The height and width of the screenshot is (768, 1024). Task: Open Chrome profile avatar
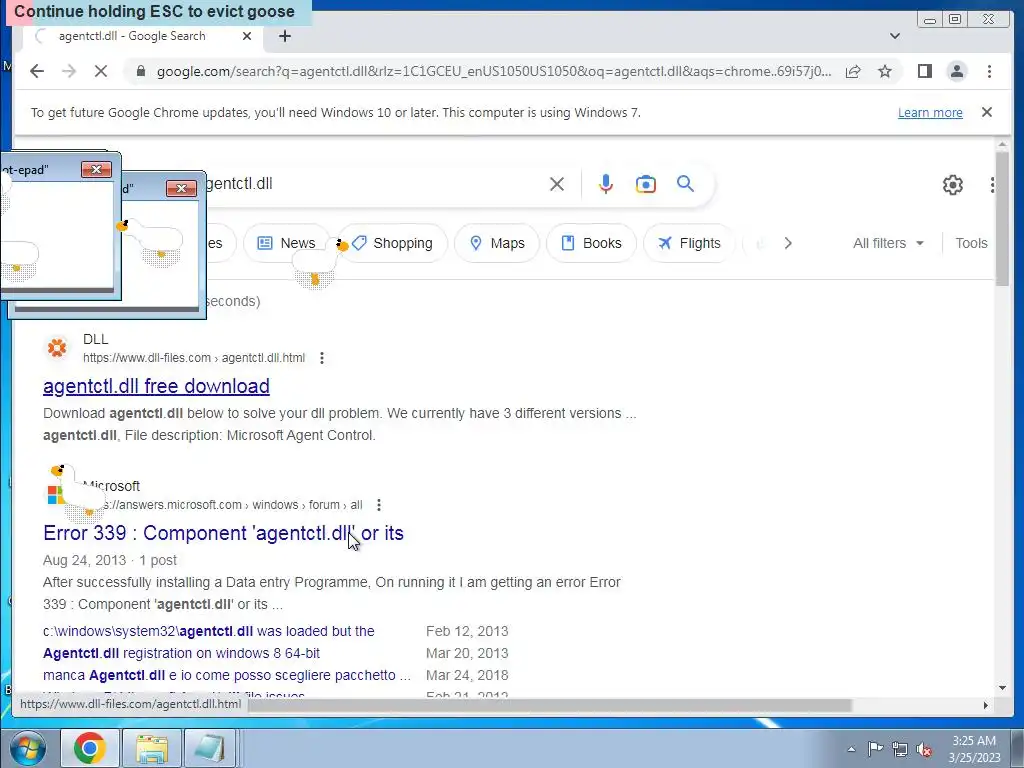957,71
